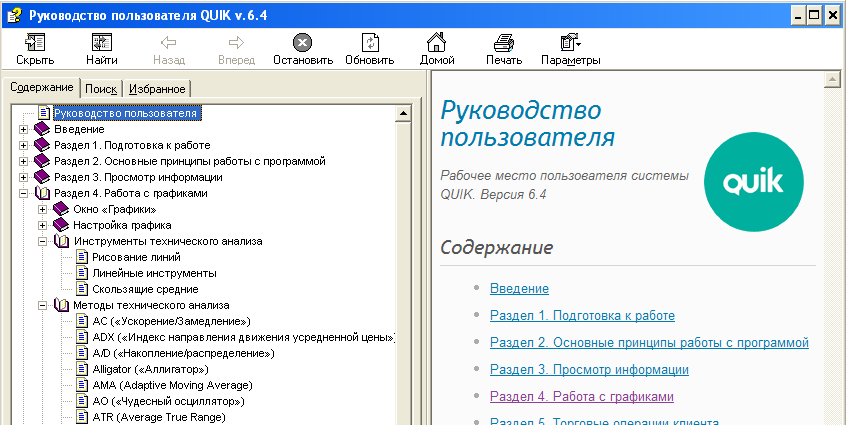
Task: Expand Раздел 3. Просмотр информации node
Action: (x=24, y=177)
